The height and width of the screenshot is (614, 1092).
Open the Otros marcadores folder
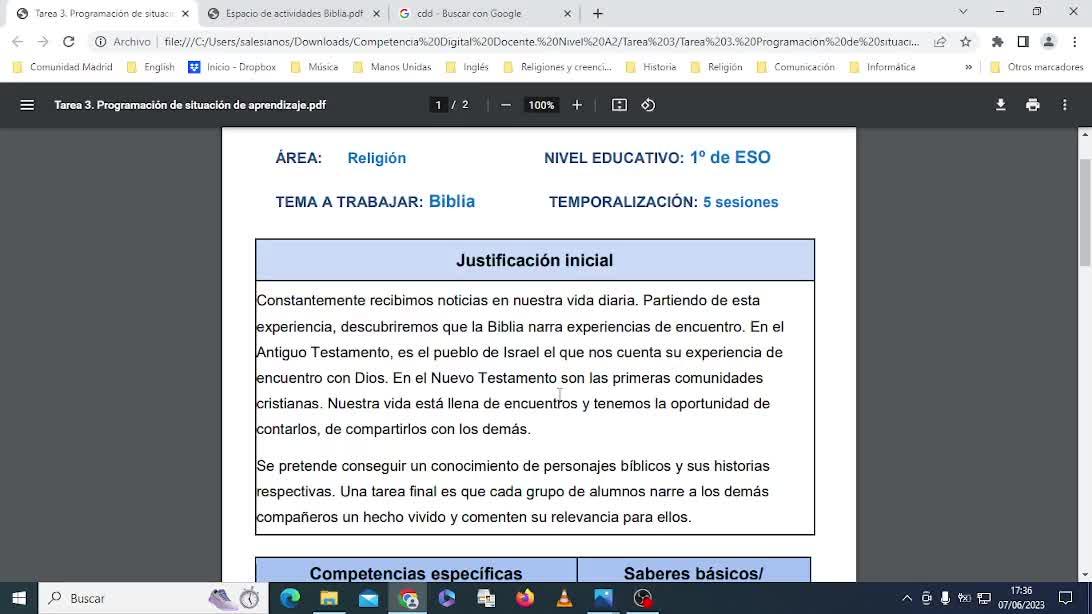(x=1037, y=67)
